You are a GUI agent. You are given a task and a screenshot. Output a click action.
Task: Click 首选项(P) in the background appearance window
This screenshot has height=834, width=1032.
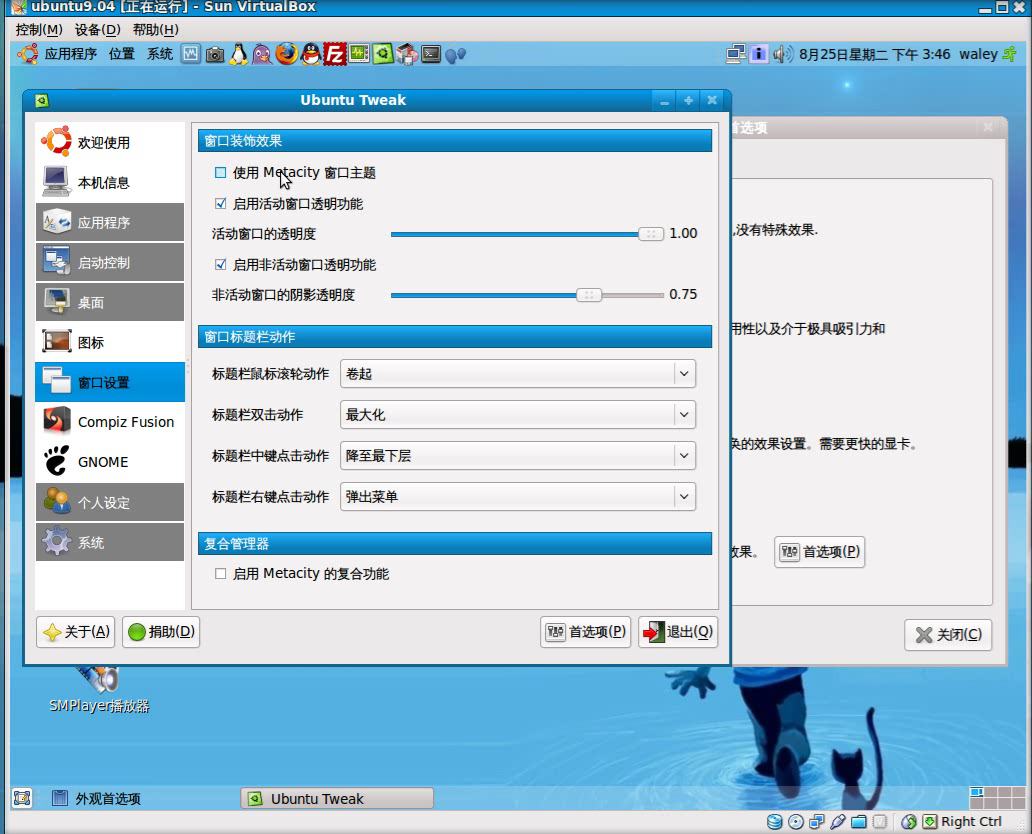point(819,552)
